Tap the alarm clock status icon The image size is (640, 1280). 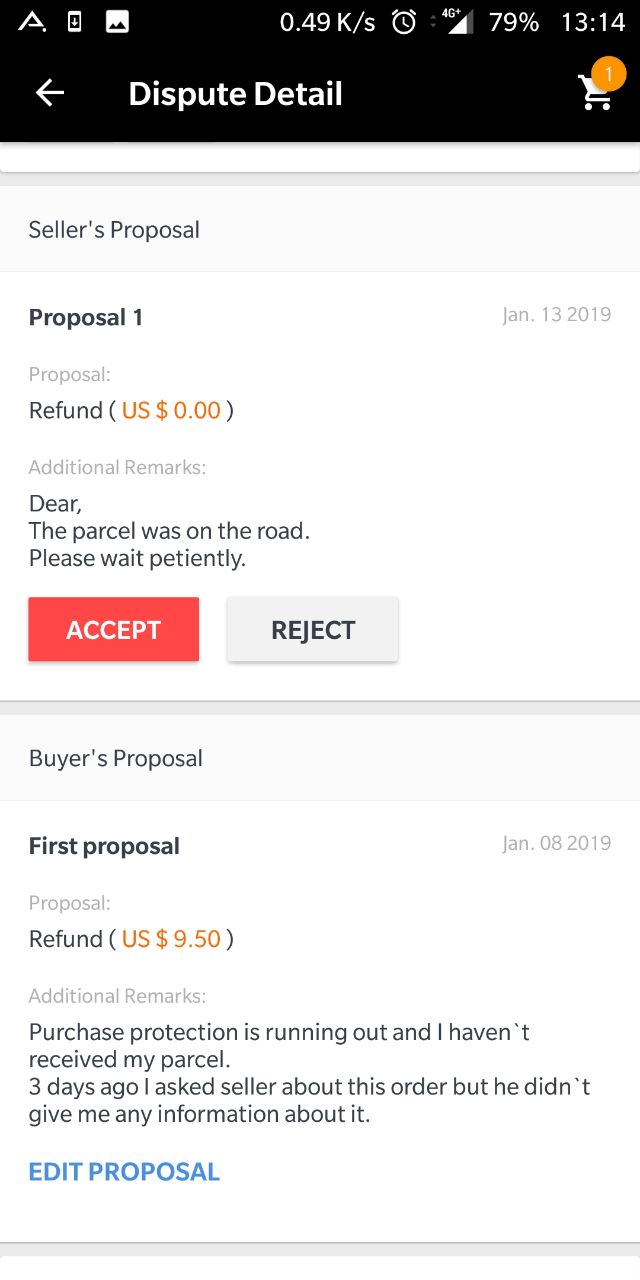[404, 22]
